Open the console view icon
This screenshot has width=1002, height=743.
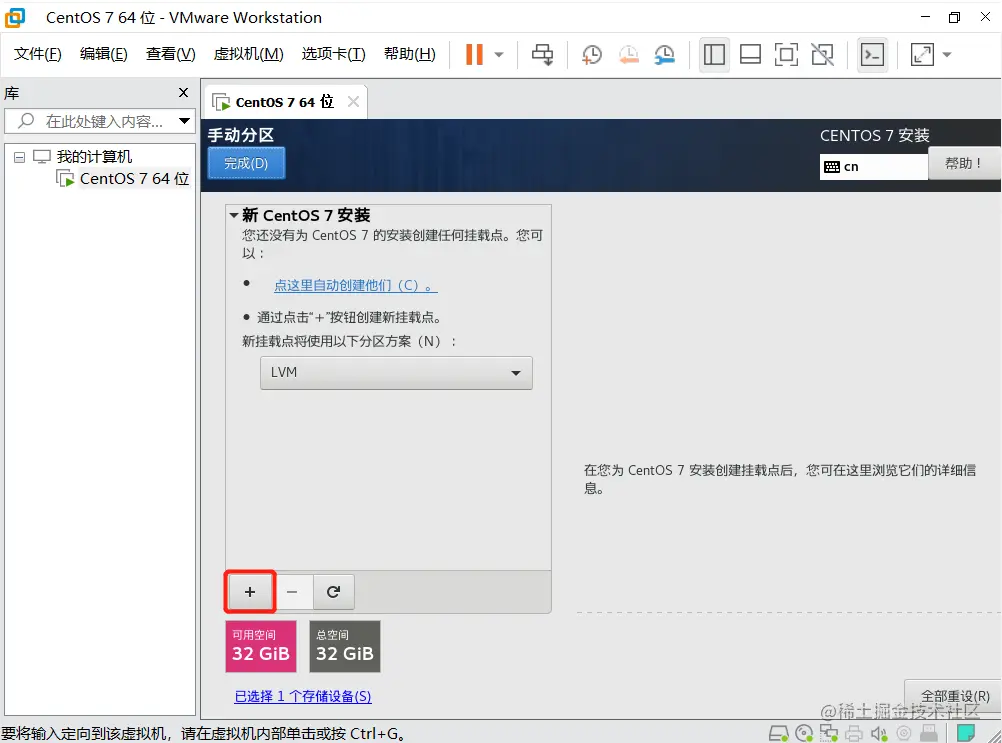pos(872,54)
